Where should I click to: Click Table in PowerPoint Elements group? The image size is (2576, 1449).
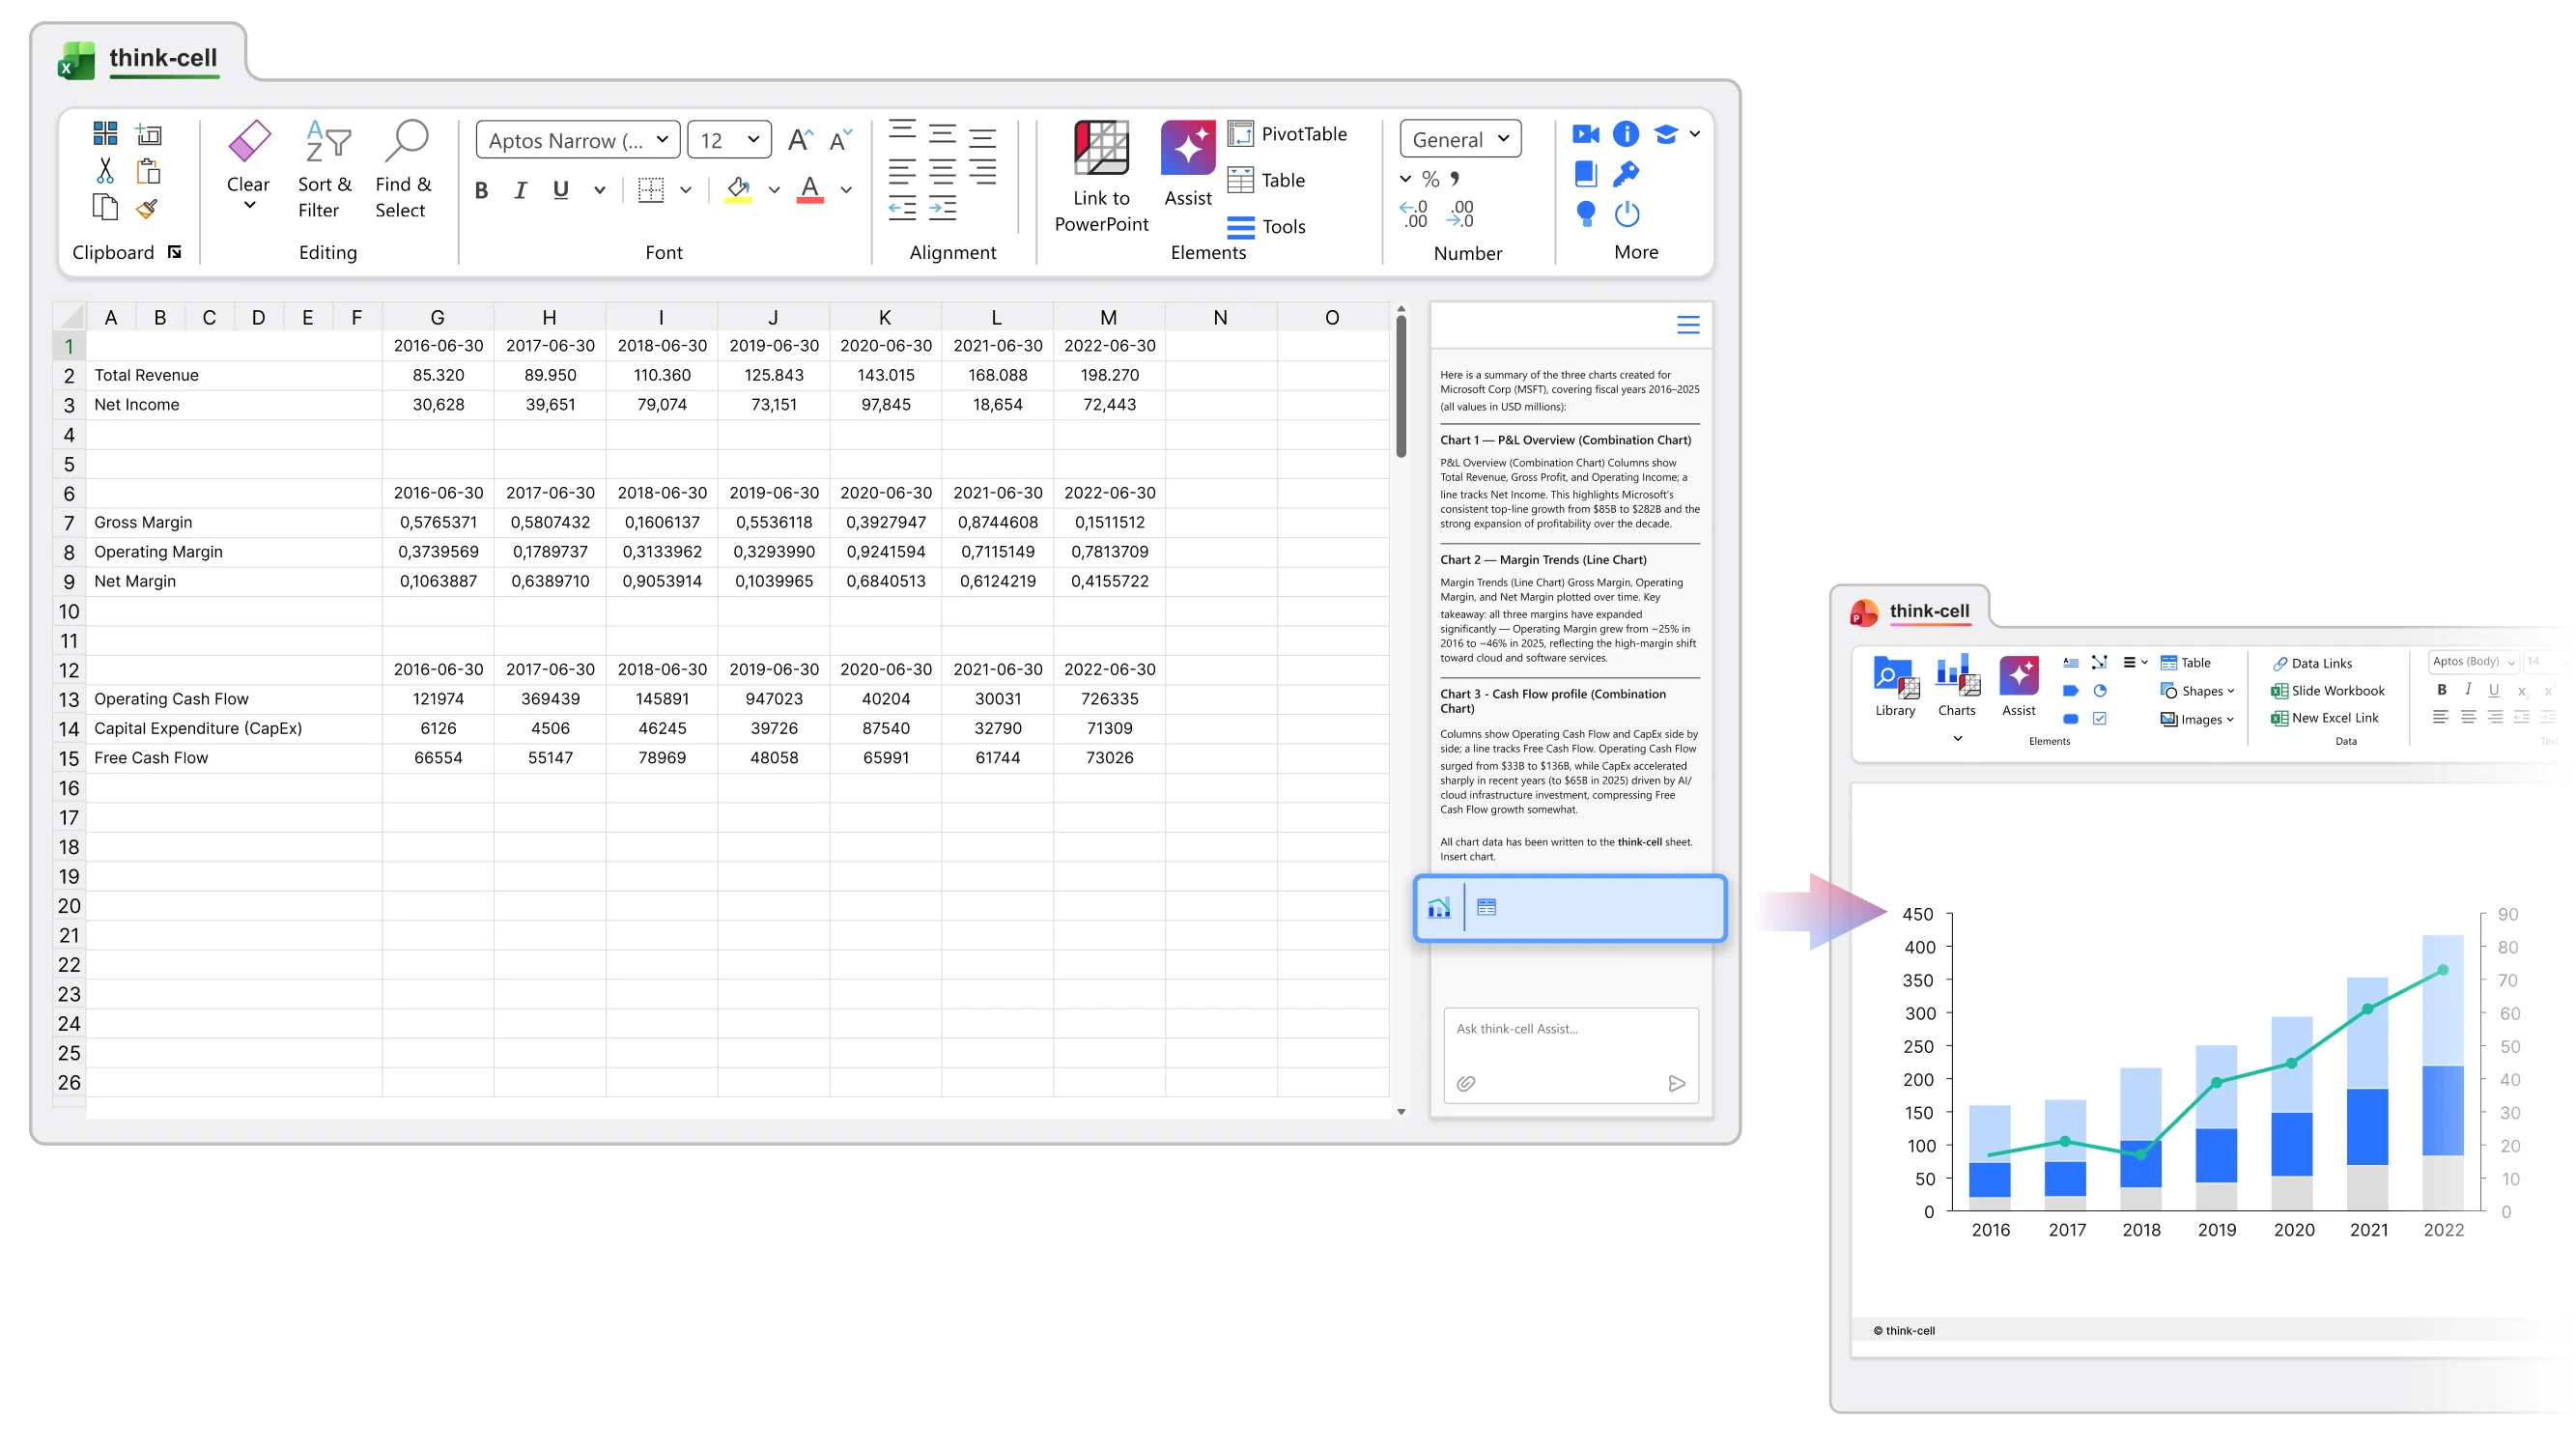coord(2185,663)
